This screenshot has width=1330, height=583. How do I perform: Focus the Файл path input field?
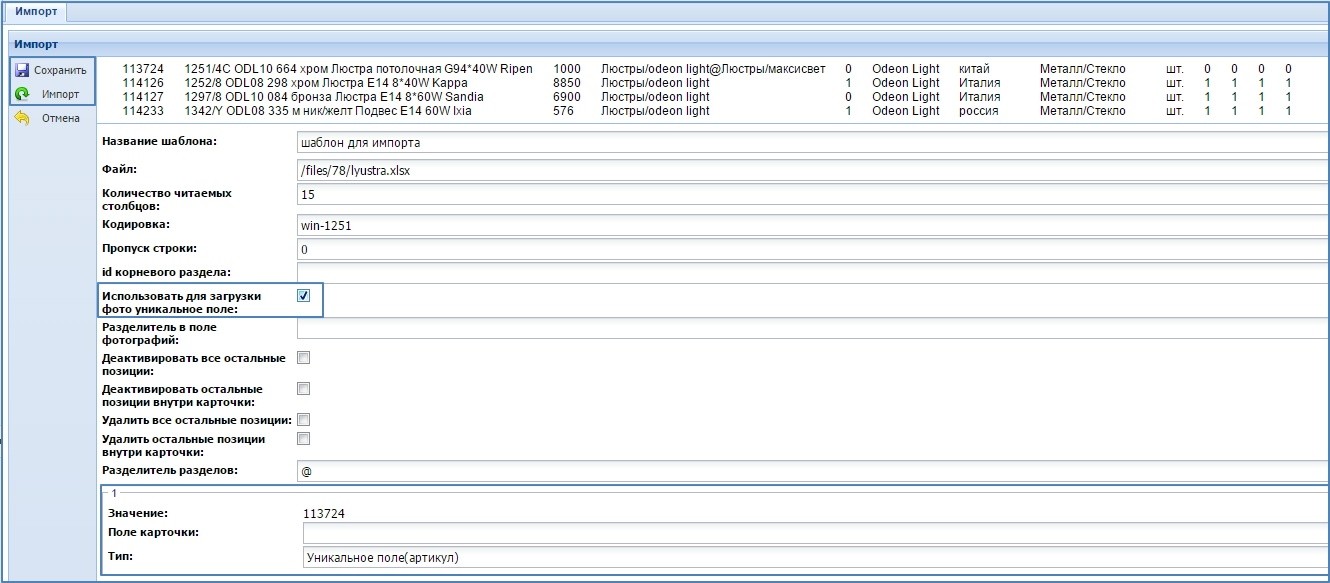pyautogui.click(x=812, y=171)
